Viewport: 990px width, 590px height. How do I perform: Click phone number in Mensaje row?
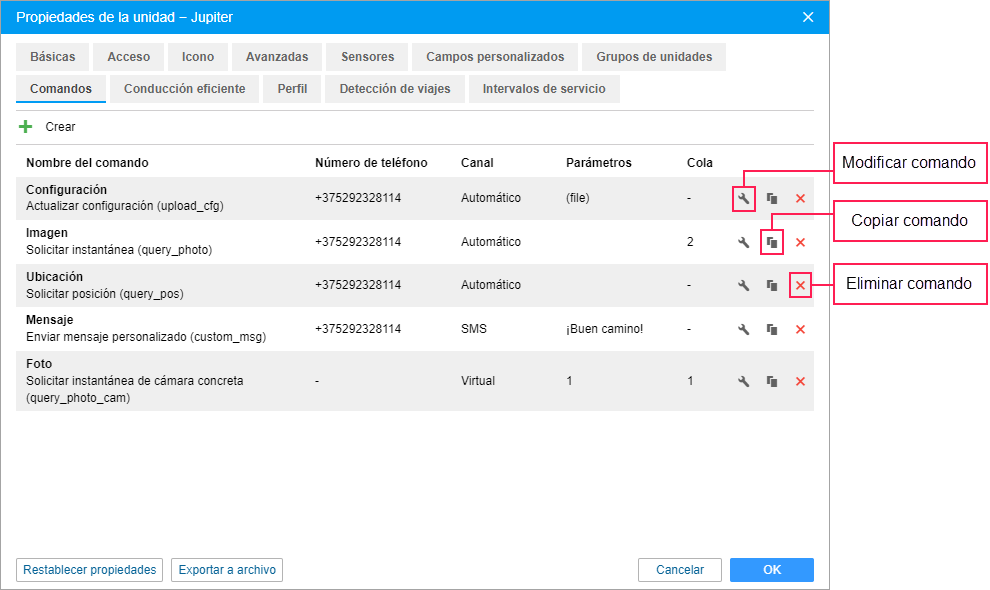click(x=358, y=329)
